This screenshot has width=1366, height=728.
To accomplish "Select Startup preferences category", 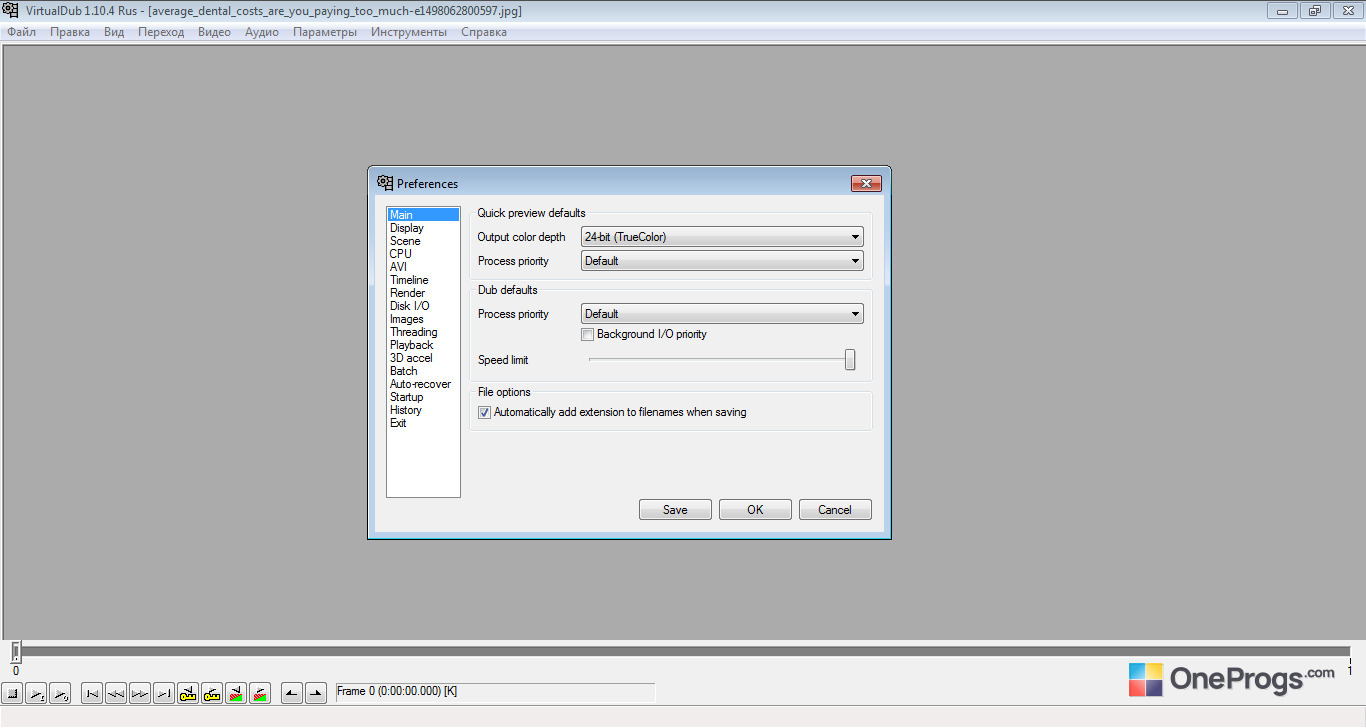I will (x=423, y=397).
